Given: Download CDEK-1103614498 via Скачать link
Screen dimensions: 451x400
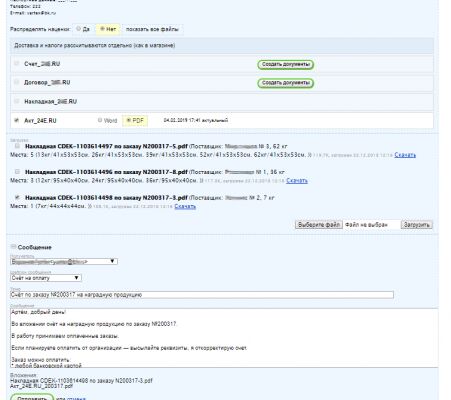Looking at the screenshot, I should pyautogui.click(x=185, y=206).
